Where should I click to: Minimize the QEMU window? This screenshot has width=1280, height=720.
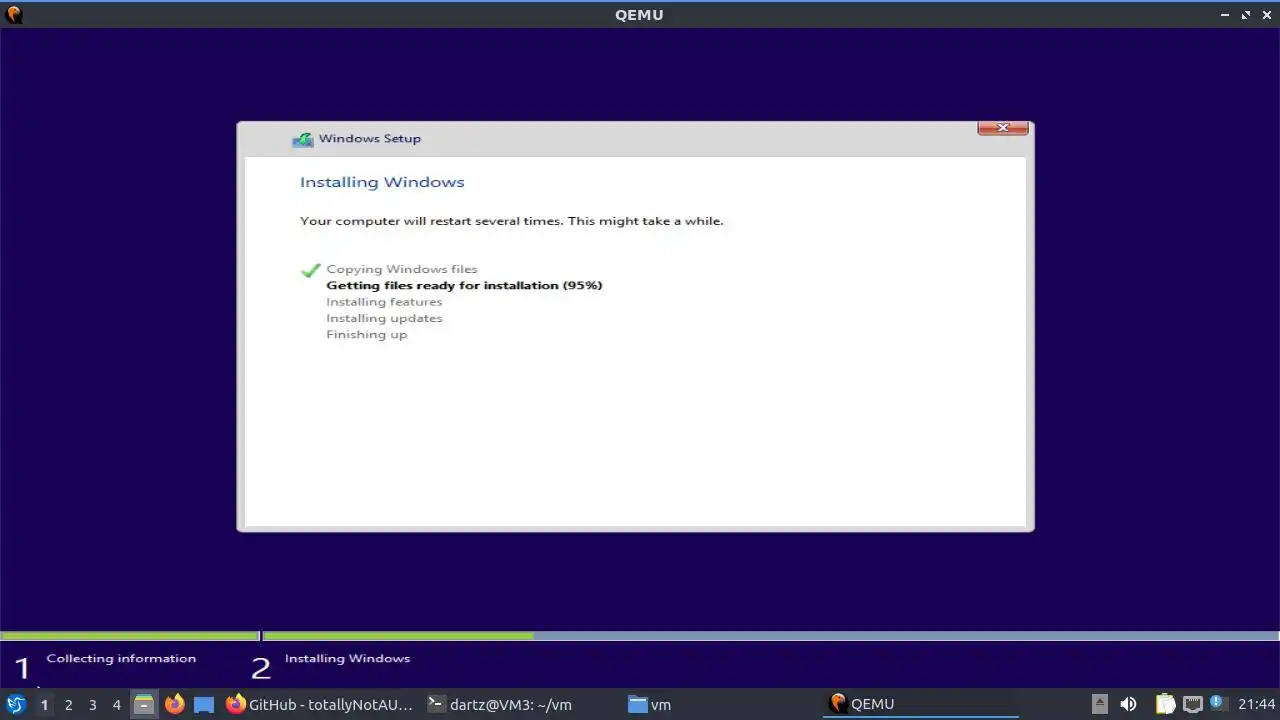pyautogui.click(x=1226, y=15)
